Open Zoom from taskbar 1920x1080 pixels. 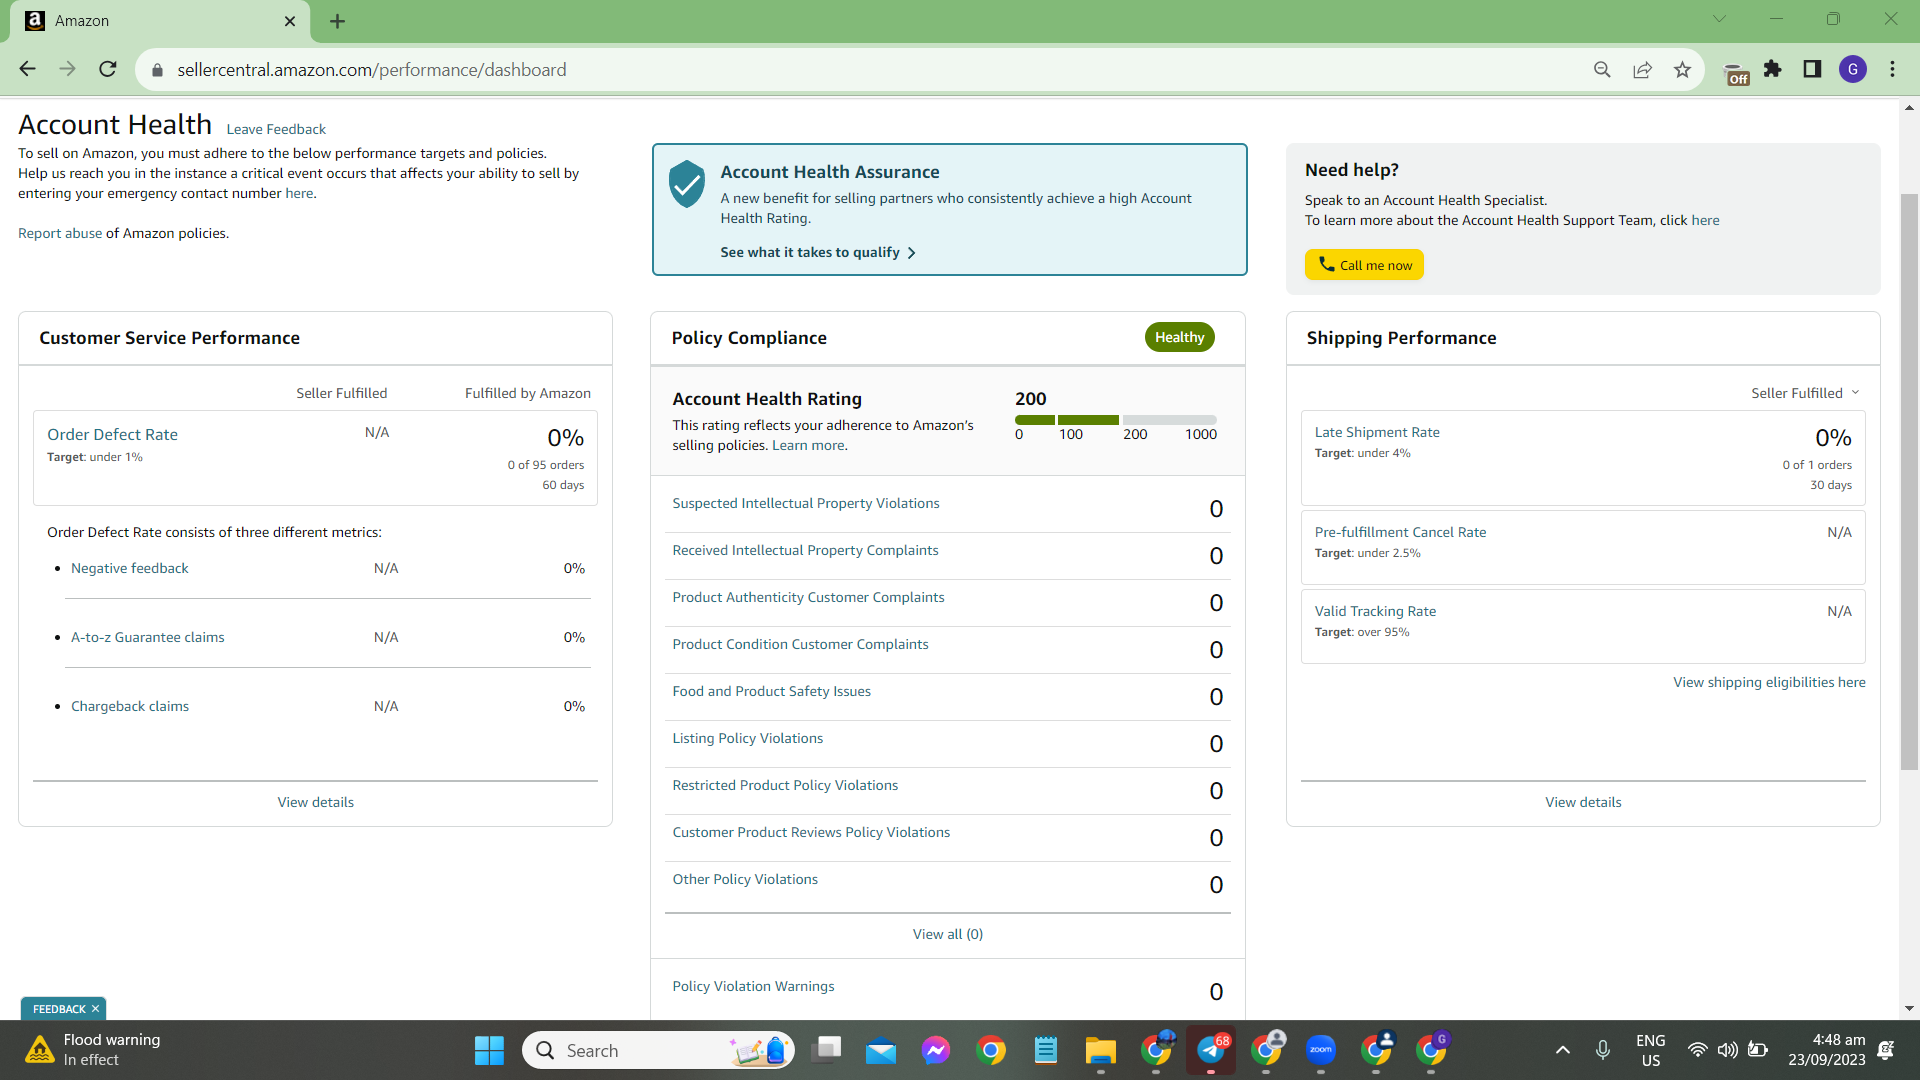pyautogui.click(x=1321, y=1050)
